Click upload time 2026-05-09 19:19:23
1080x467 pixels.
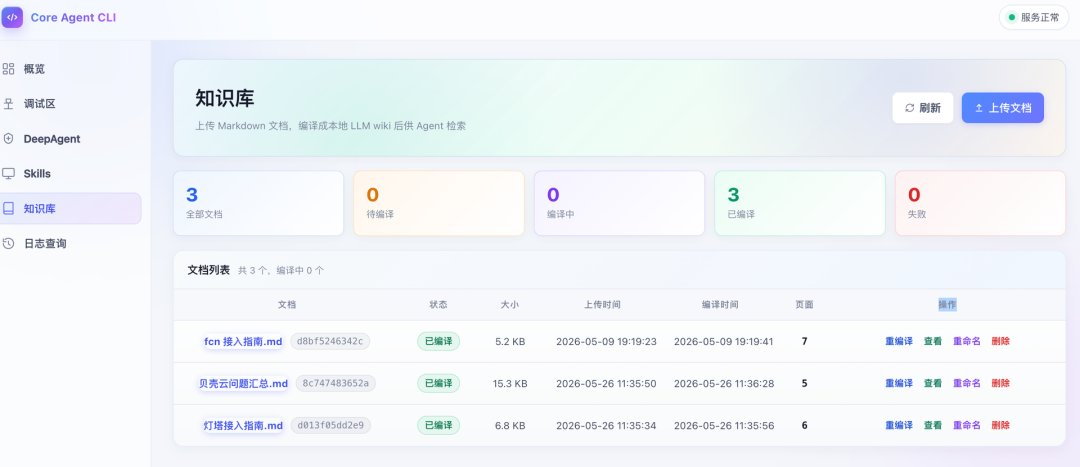pos(606,341)
